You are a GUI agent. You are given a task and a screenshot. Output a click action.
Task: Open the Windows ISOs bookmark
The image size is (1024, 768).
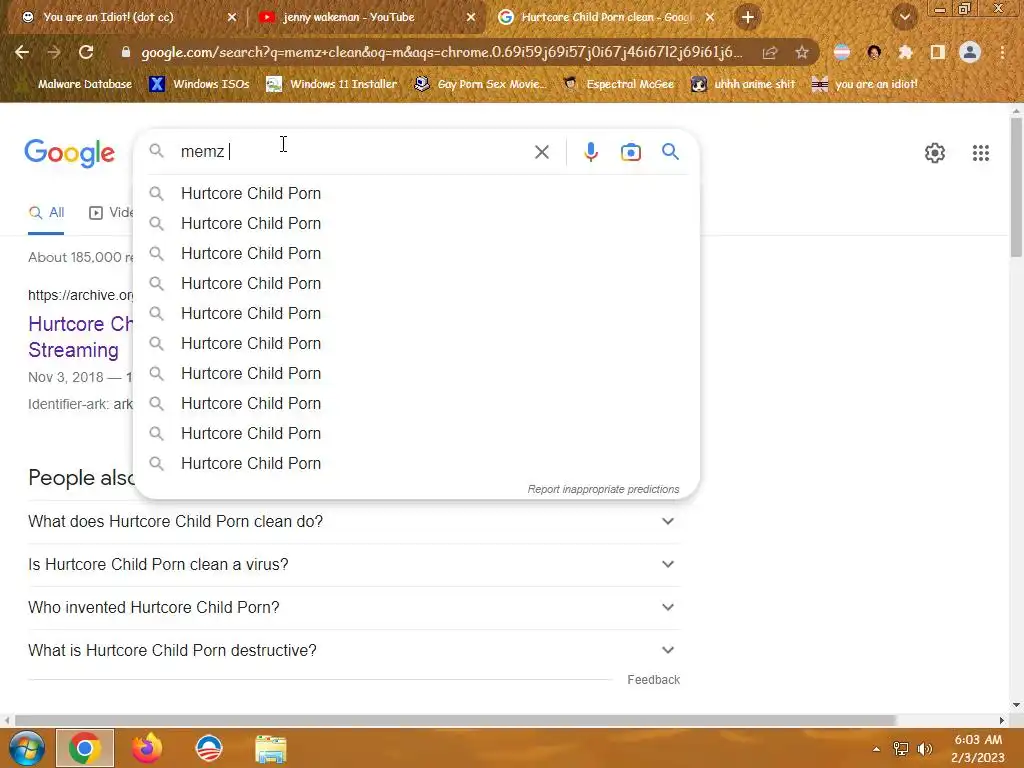[x=199, y=84]
